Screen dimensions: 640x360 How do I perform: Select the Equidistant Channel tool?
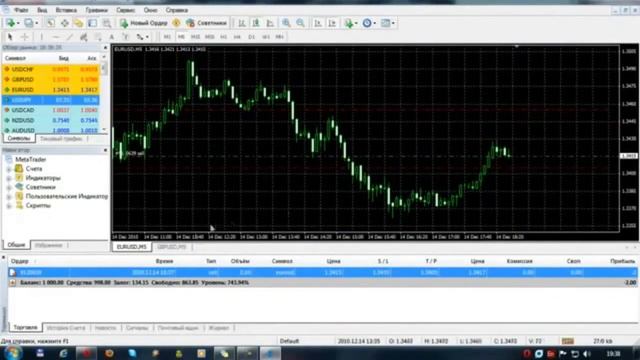(84, 37)
